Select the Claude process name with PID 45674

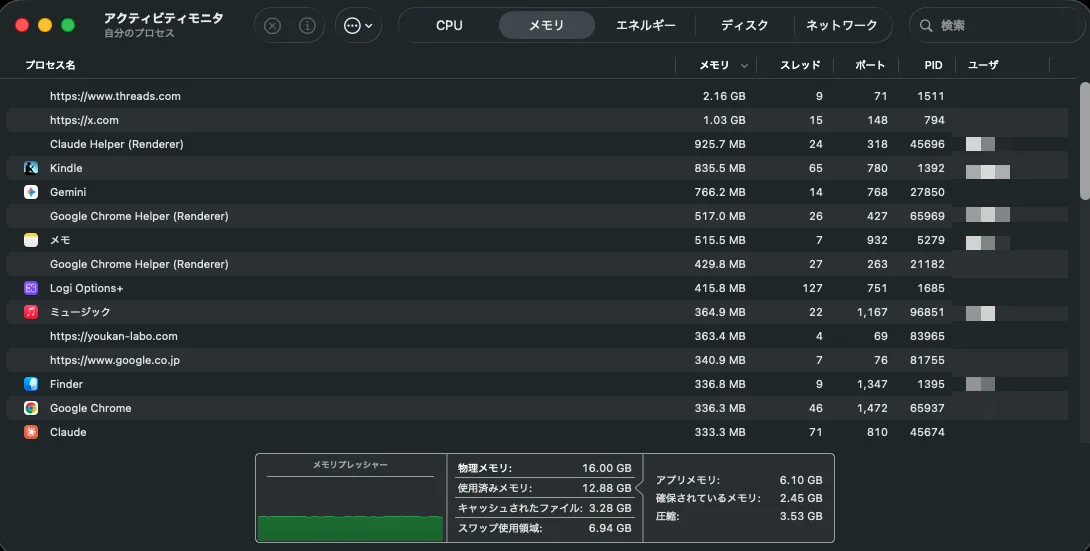(x=68, y=432)
